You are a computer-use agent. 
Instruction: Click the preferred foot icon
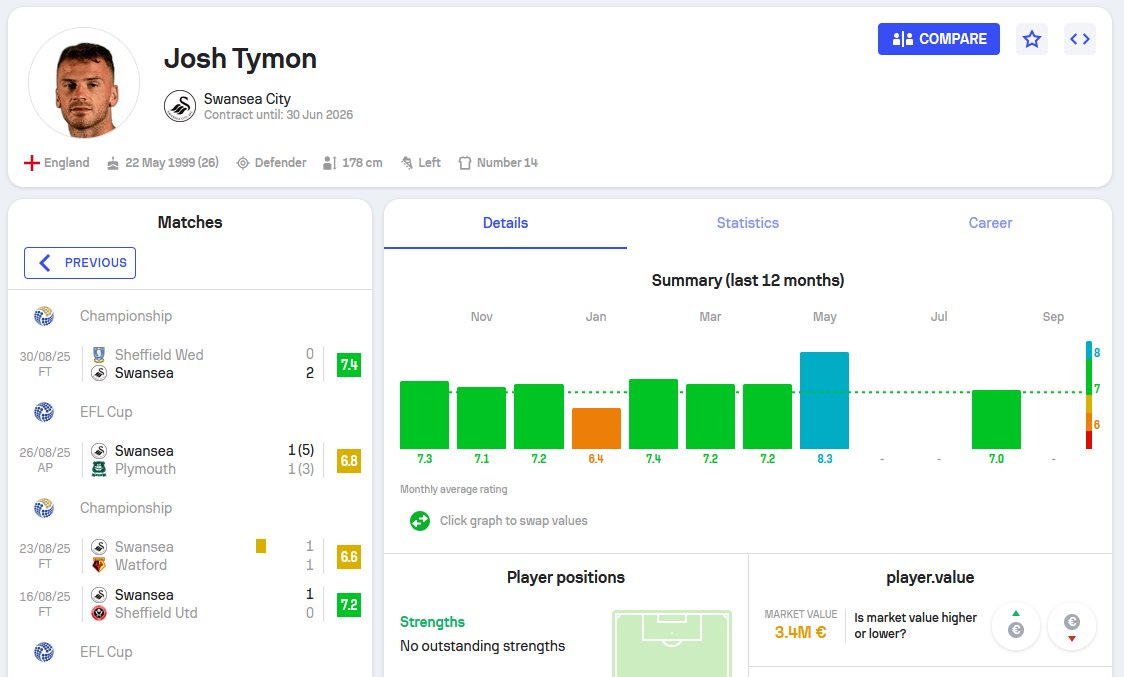(x=406, y=163)
